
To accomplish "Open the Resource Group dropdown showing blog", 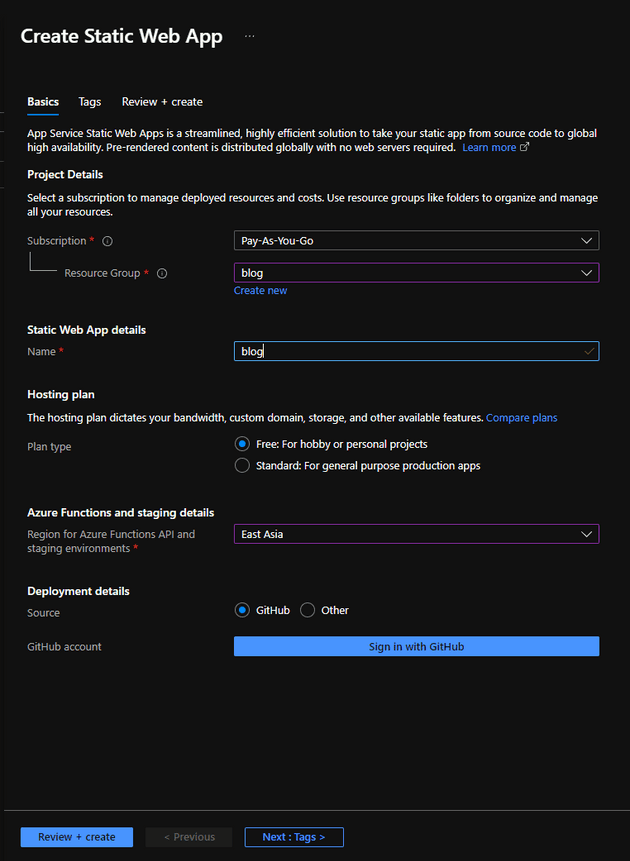I will pyautogui.click(x=416, y=272).
